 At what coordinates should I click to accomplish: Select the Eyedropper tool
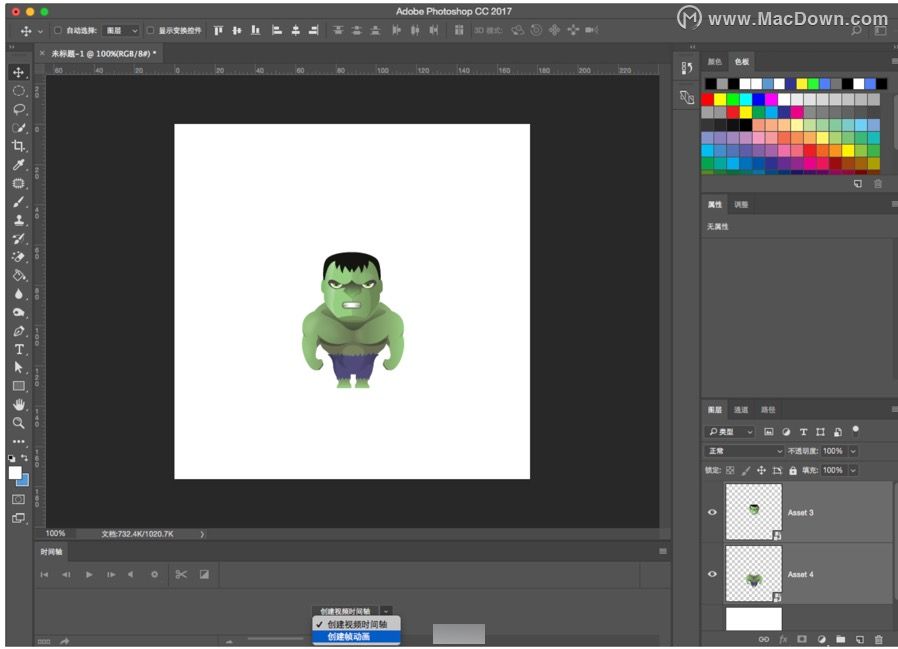[x=18, y=165]
